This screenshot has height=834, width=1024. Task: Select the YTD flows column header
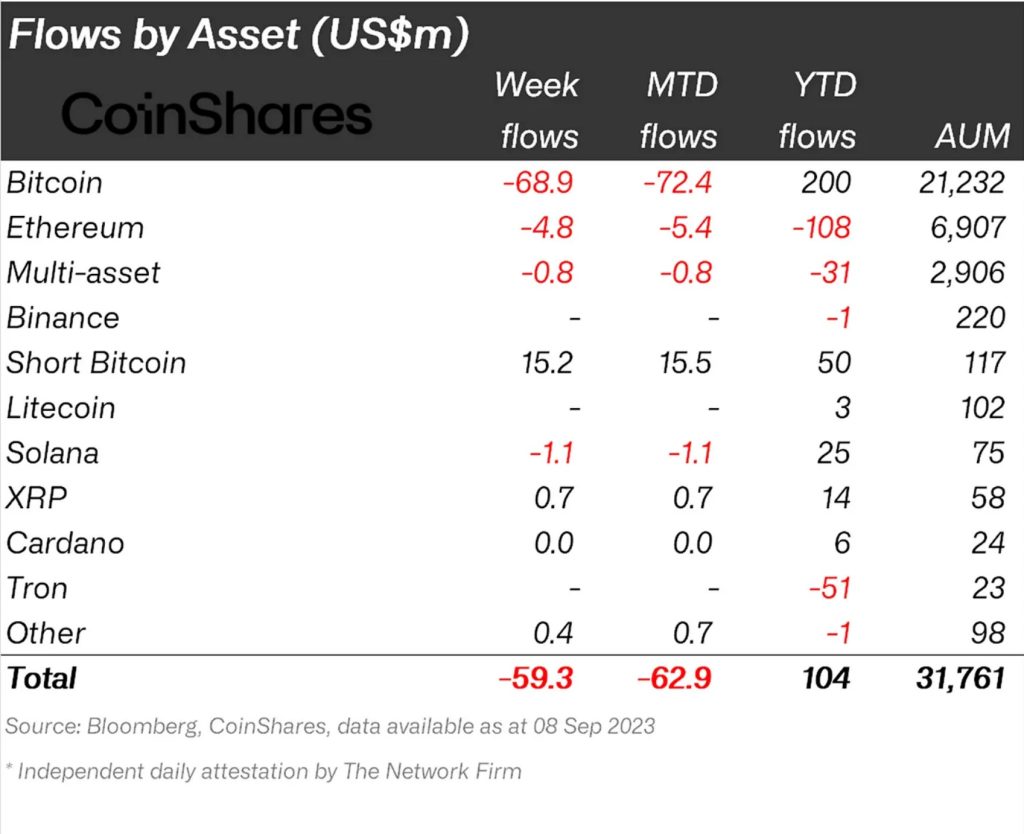coord(817,110)
